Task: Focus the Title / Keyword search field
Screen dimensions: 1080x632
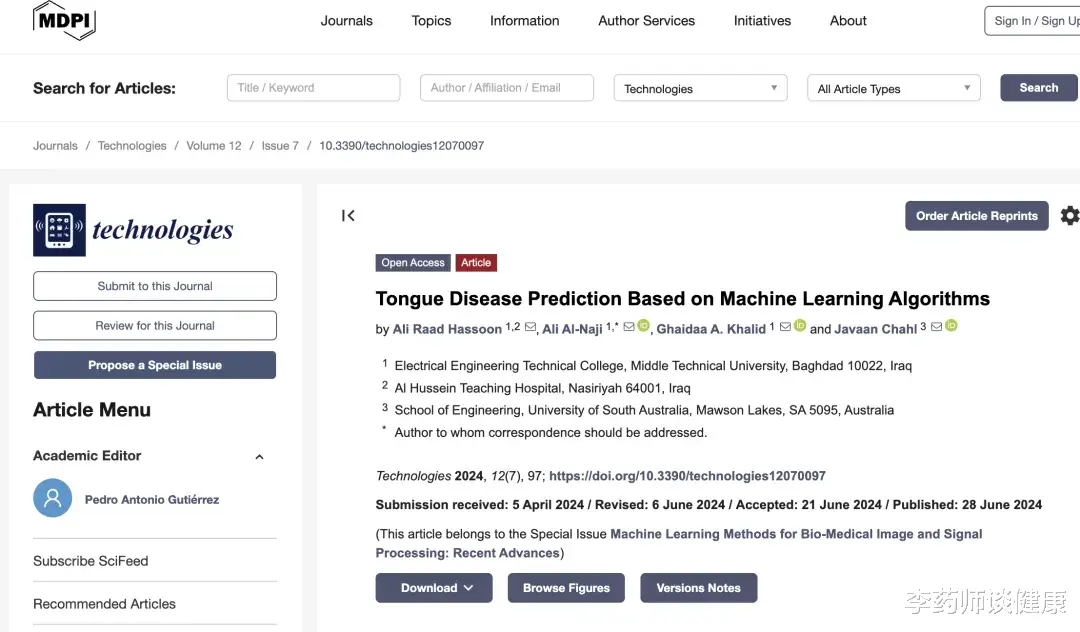Action: click(313, 87)
